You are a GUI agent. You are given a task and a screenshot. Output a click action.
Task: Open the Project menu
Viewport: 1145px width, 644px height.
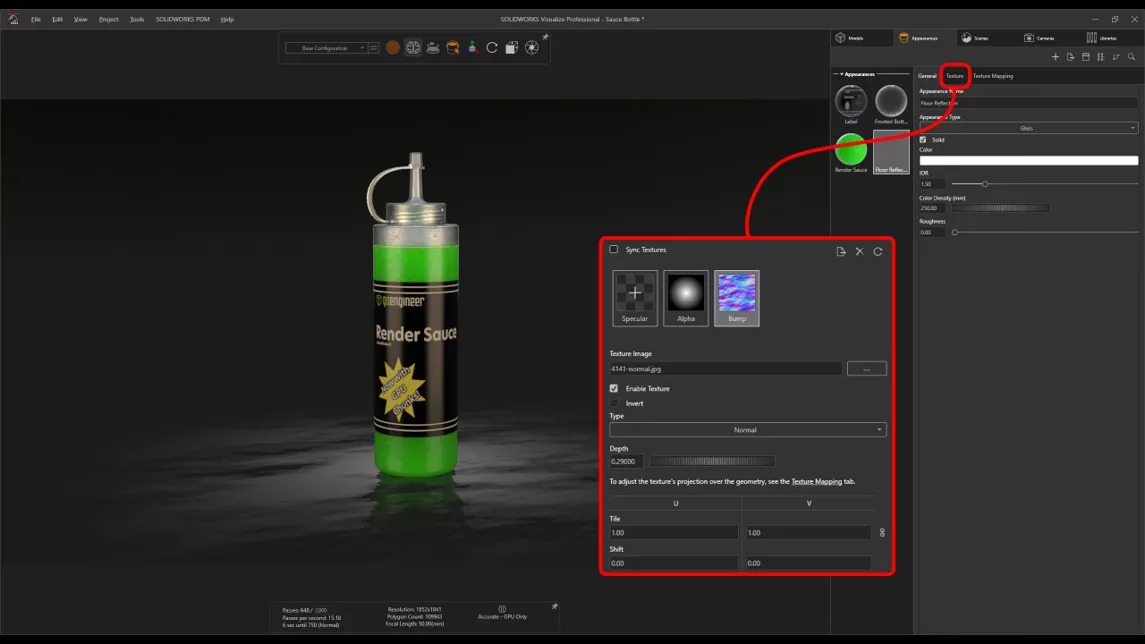tap(109, 19)
